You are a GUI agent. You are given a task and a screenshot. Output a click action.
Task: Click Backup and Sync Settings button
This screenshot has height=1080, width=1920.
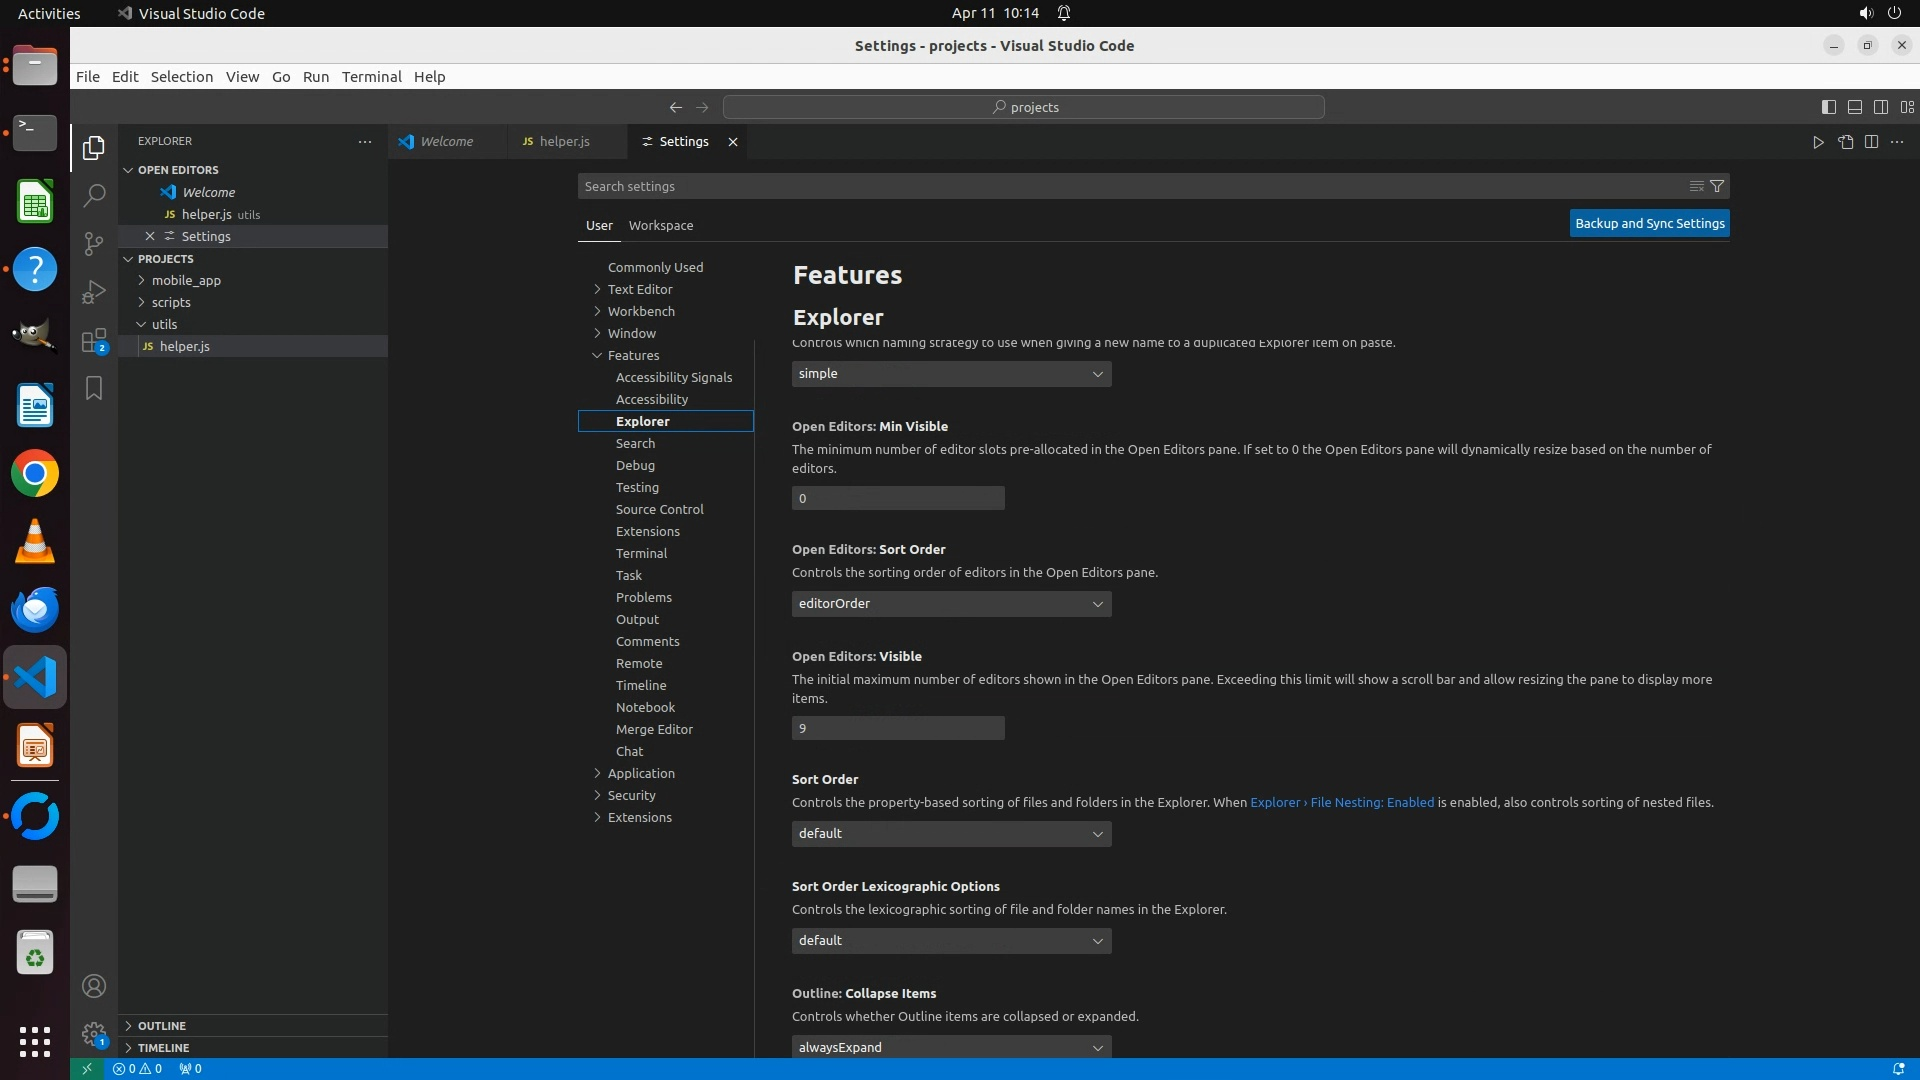1649,224
